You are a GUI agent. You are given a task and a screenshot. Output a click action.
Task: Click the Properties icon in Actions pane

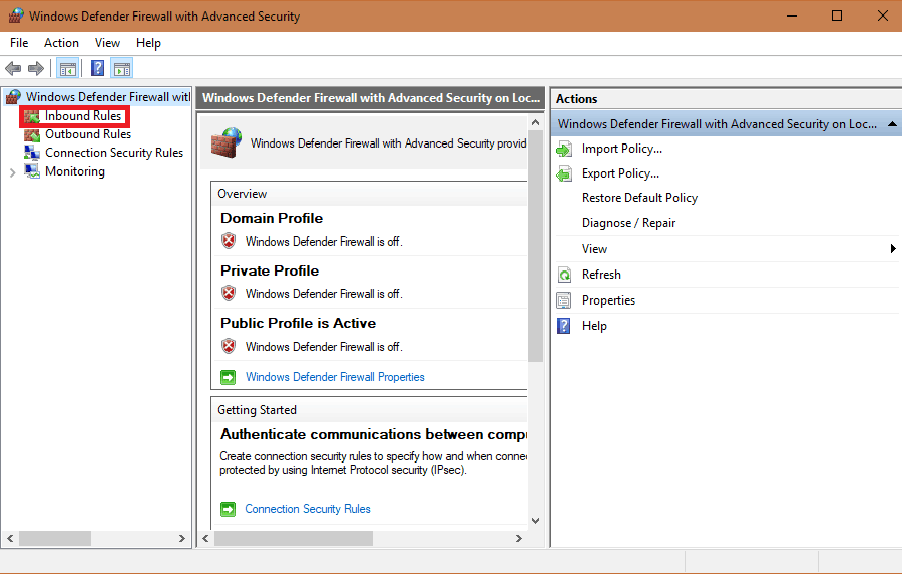(x=564, y=301)
